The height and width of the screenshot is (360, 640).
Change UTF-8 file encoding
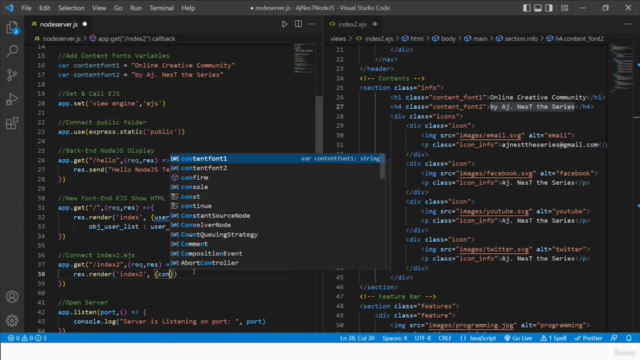(422, 338)
